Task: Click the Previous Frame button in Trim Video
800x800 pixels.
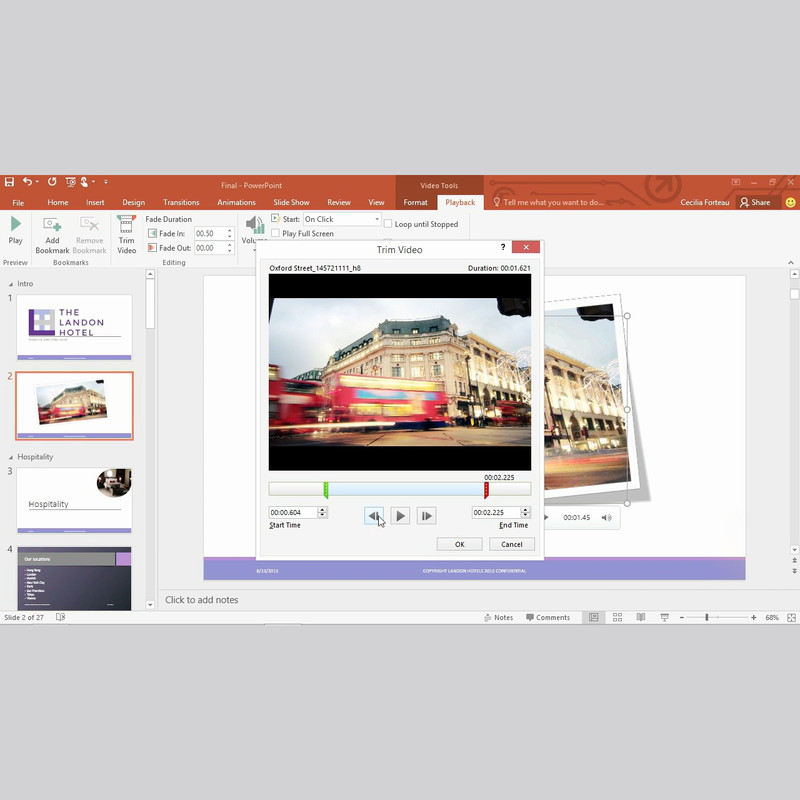Action: pos(373,516)
